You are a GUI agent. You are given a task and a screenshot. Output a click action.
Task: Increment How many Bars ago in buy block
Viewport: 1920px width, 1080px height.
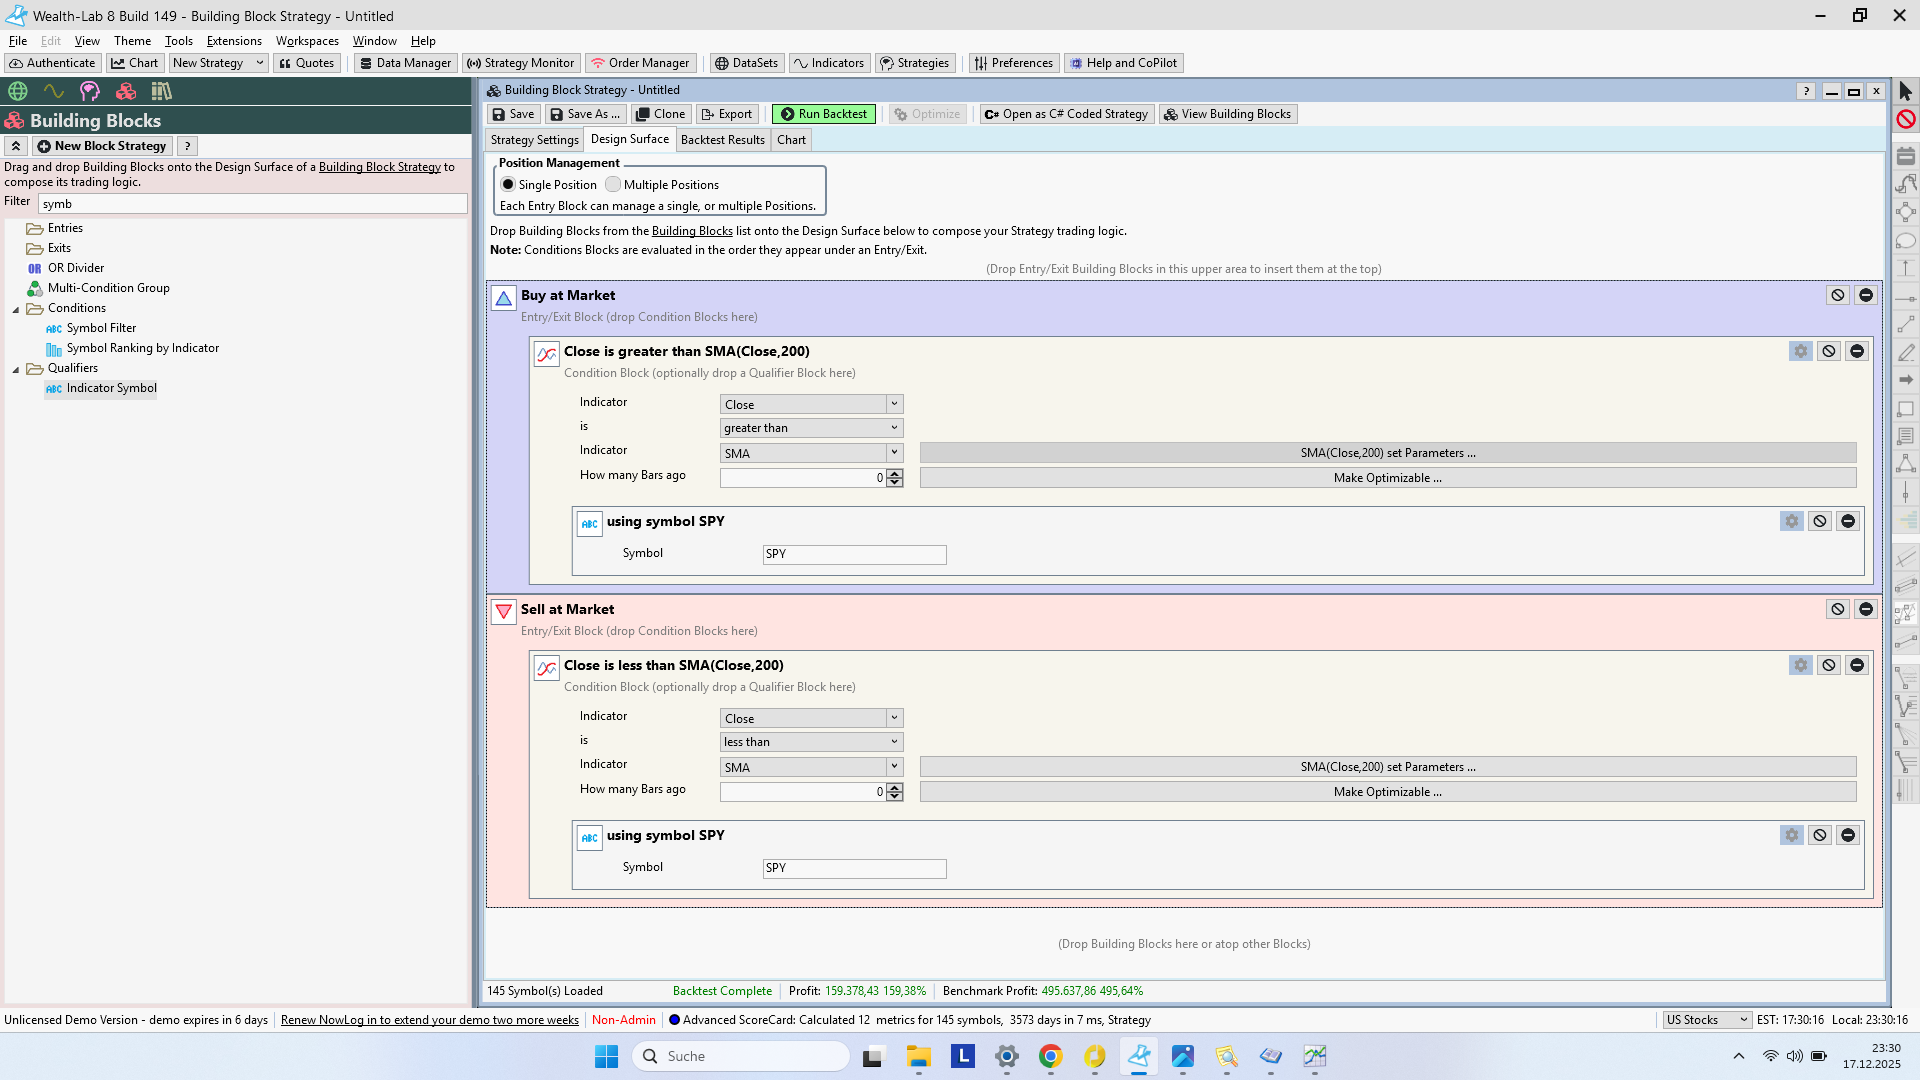pyautogui.click(x=895, y=473)
